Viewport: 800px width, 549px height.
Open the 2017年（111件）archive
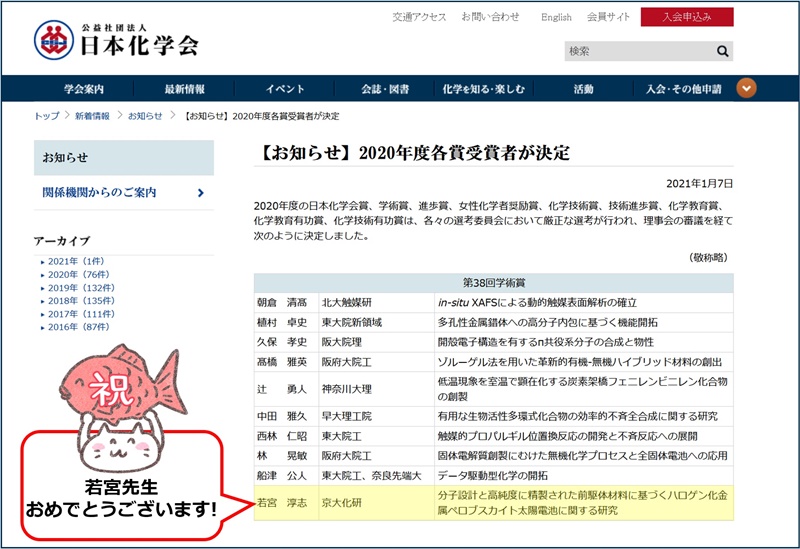click(81, 314)
